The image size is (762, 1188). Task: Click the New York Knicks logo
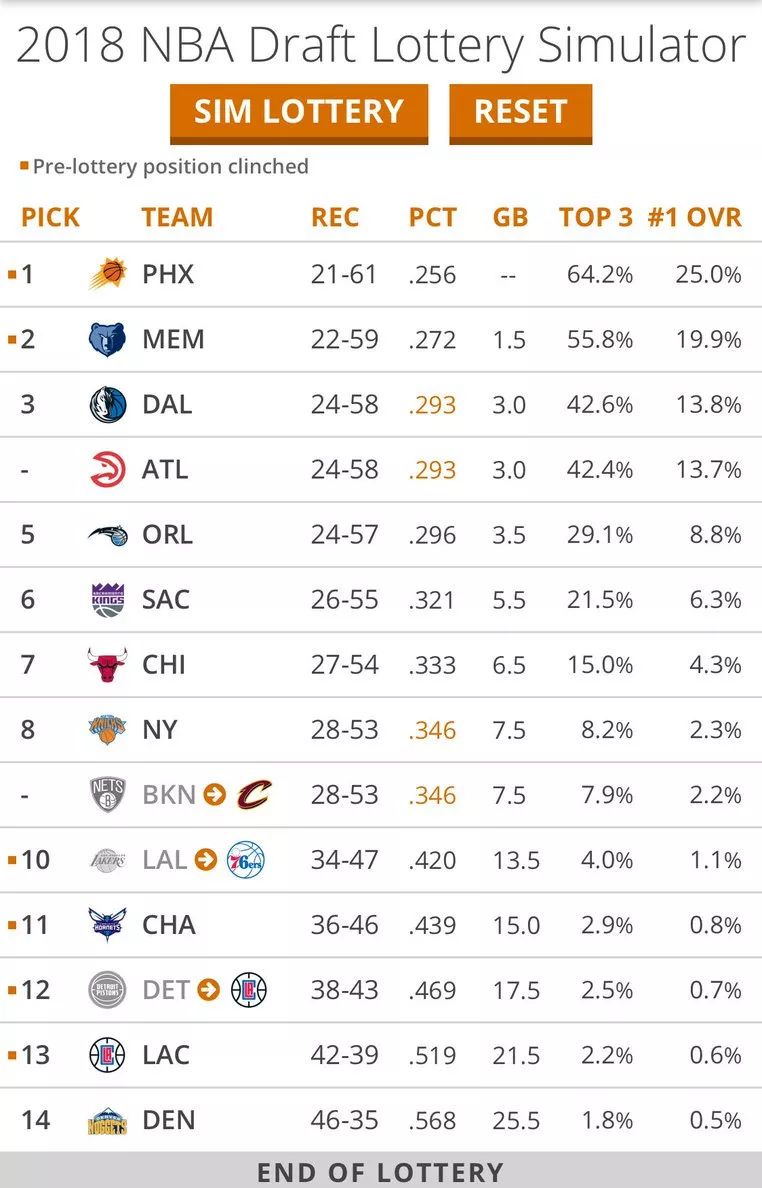pyautogui.click(x=108, y=730)
